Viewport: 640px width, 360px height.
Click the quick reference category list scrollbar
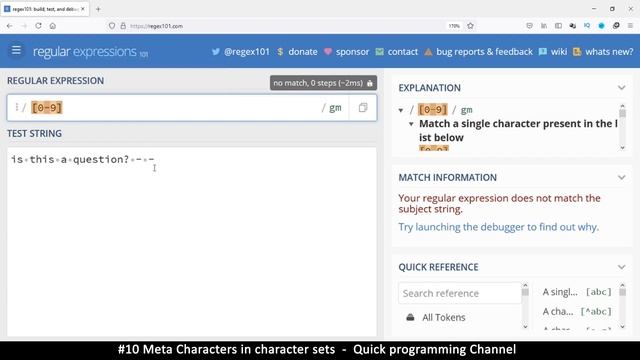tap(525, 306)
